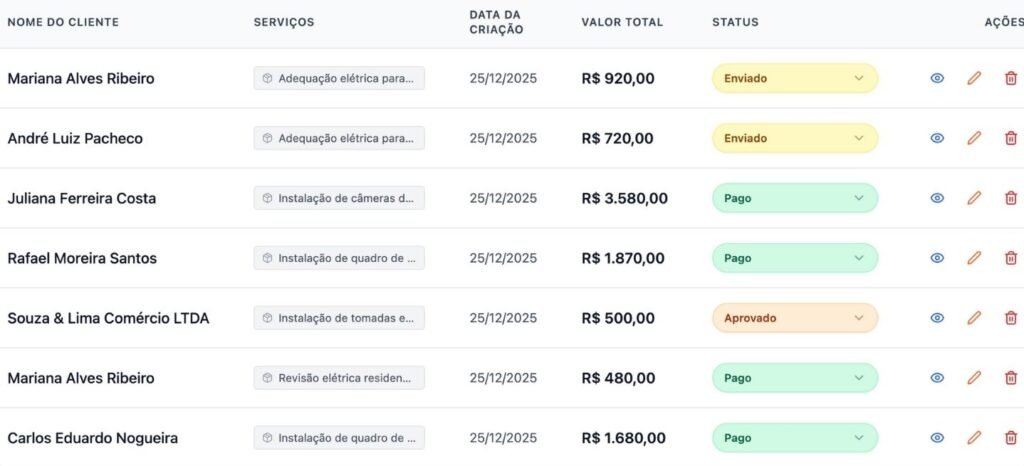Open Pago status dropdown for Rafael Moreira Santos
The width and height of the screenshot is (1024, 466).
[x=794, y=258]
